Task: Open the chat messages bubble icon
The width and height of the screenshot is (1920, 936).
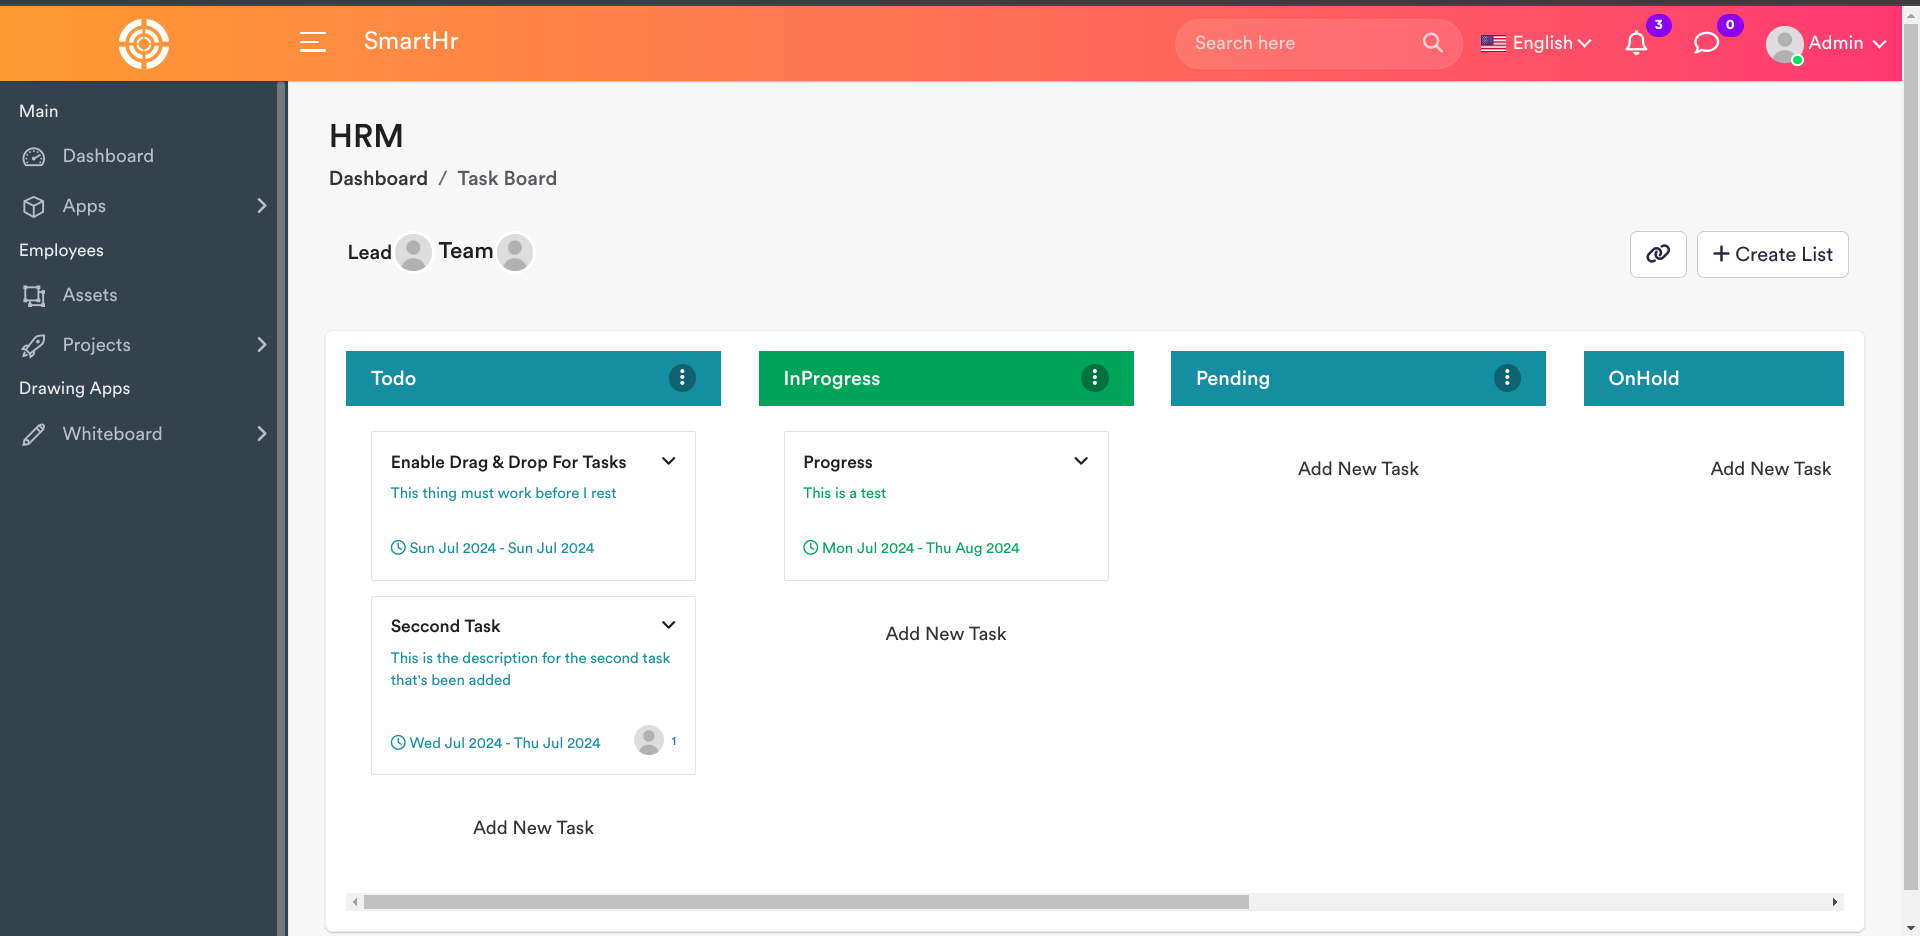Action: (1706, 43)
